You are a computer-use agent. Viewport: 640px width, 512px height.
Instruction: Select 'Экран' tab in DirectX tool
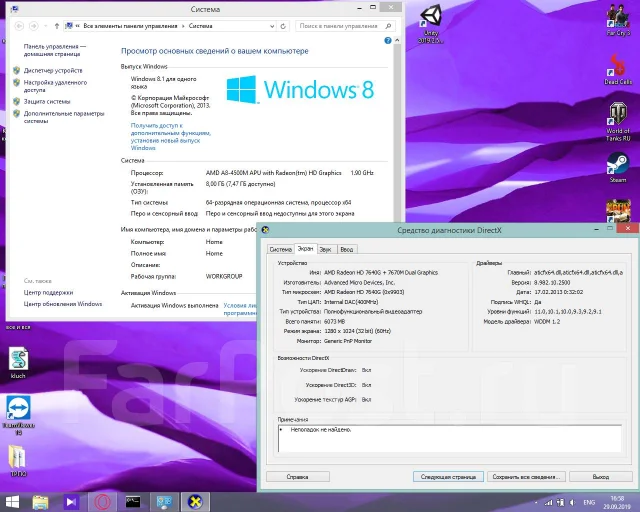pos(305,248)
